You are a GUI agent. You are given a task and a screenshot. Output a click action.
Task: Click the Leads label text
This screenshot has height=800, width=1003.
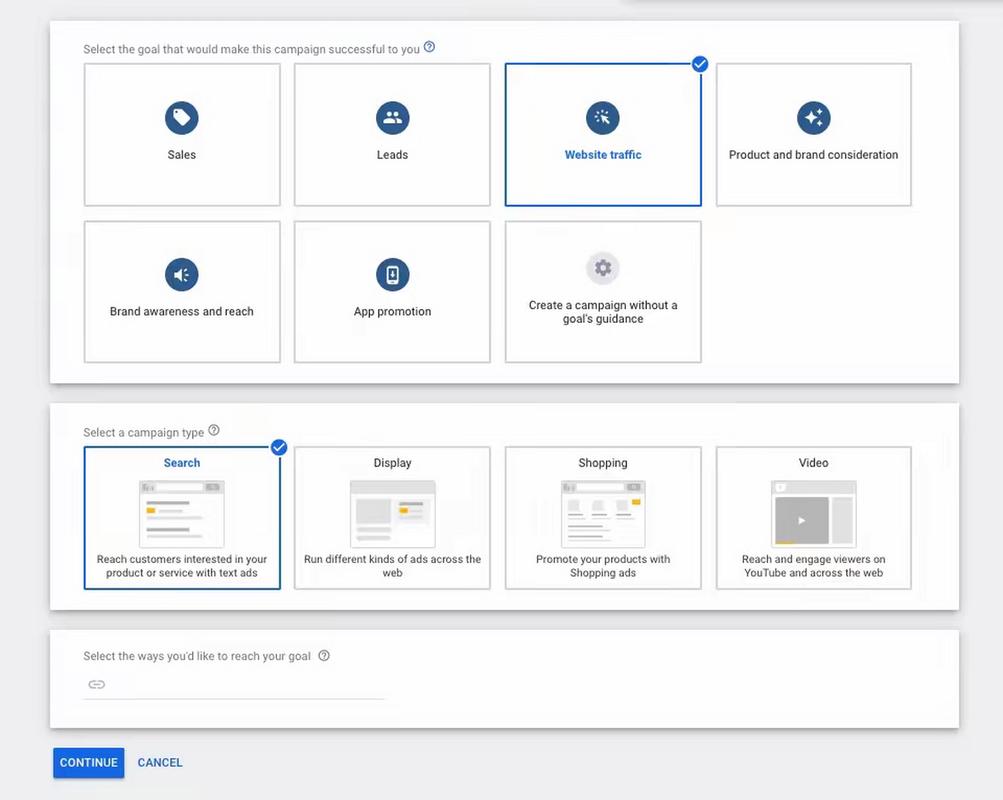392,155
